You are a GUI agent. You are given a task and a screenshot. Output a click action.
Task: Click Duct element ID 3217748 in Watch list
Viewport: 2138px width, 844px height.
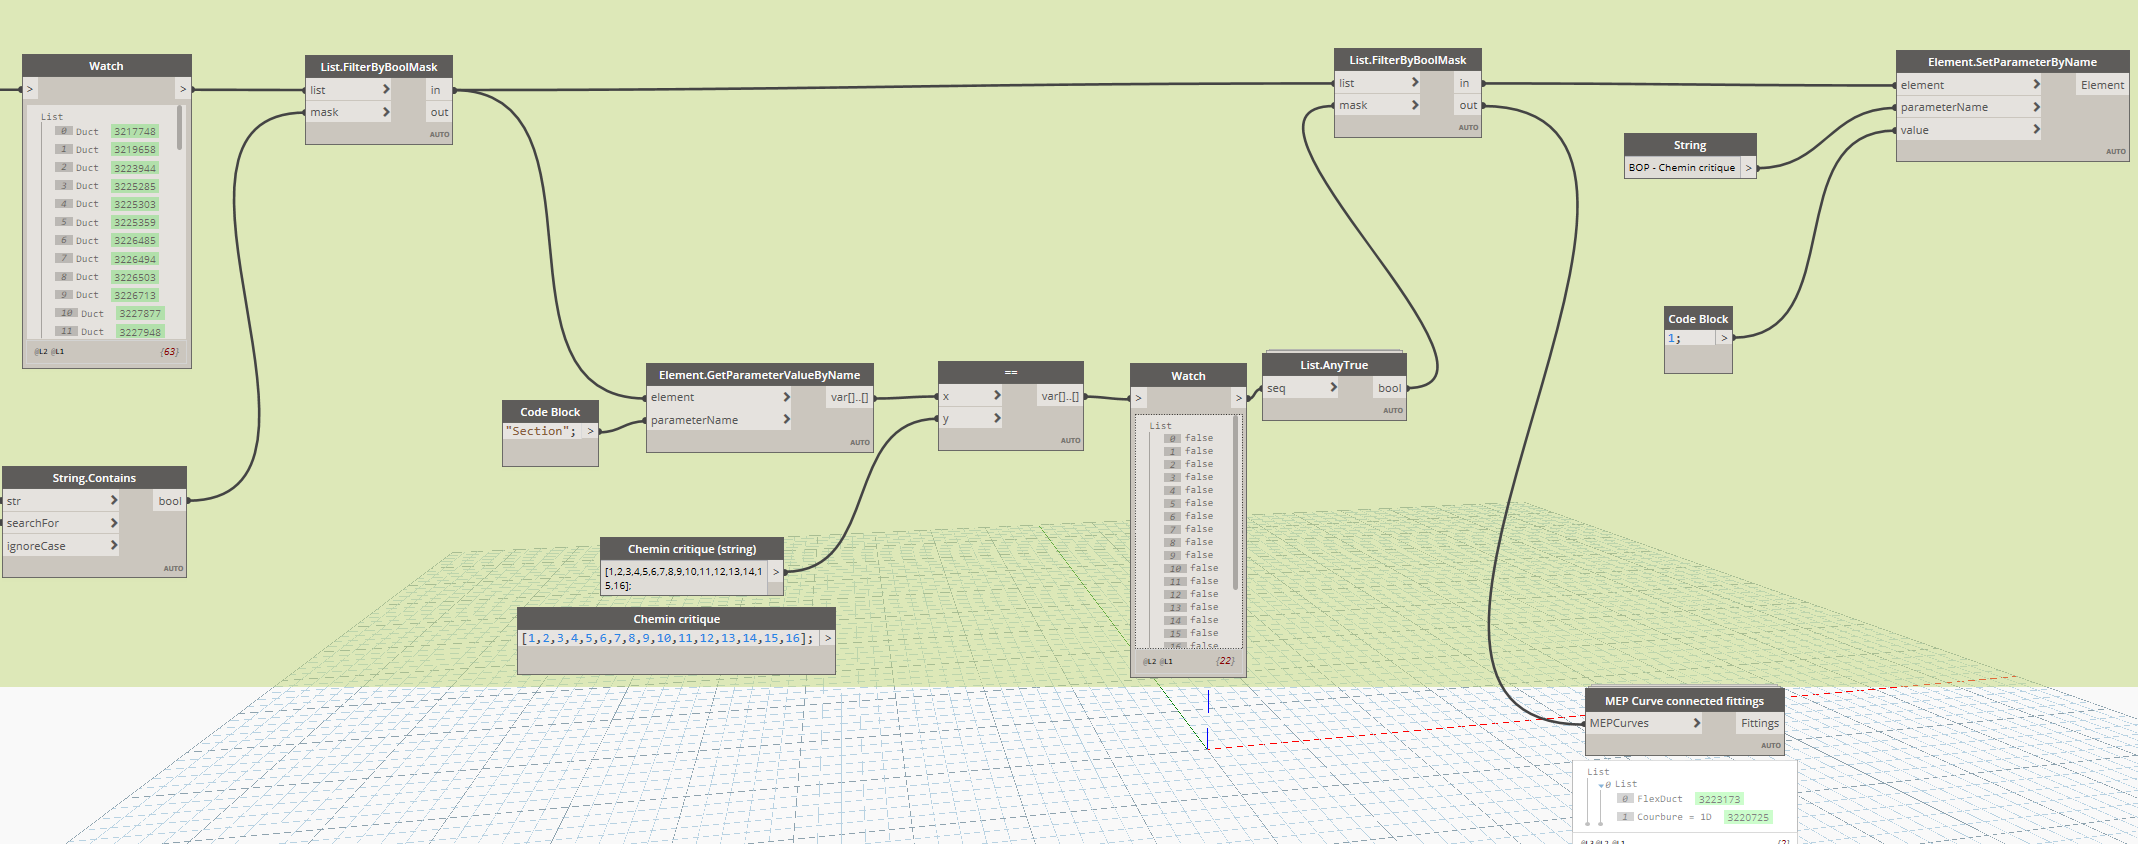pyautogui.click(x=134, y=132)
